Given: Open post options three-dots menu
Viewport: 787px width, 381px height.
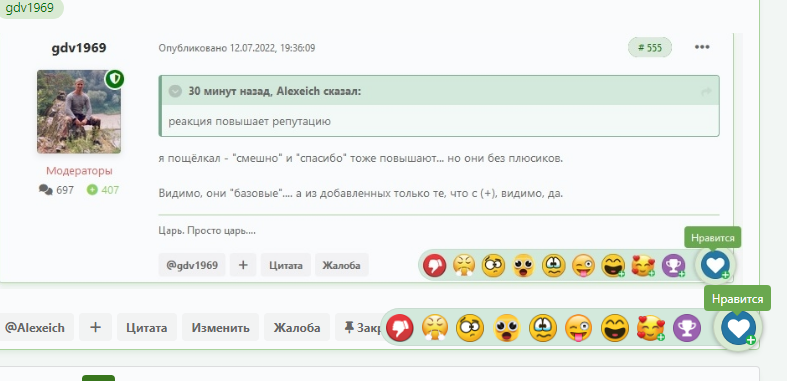Looking at the screenshot, I should (x=702, y=47).
